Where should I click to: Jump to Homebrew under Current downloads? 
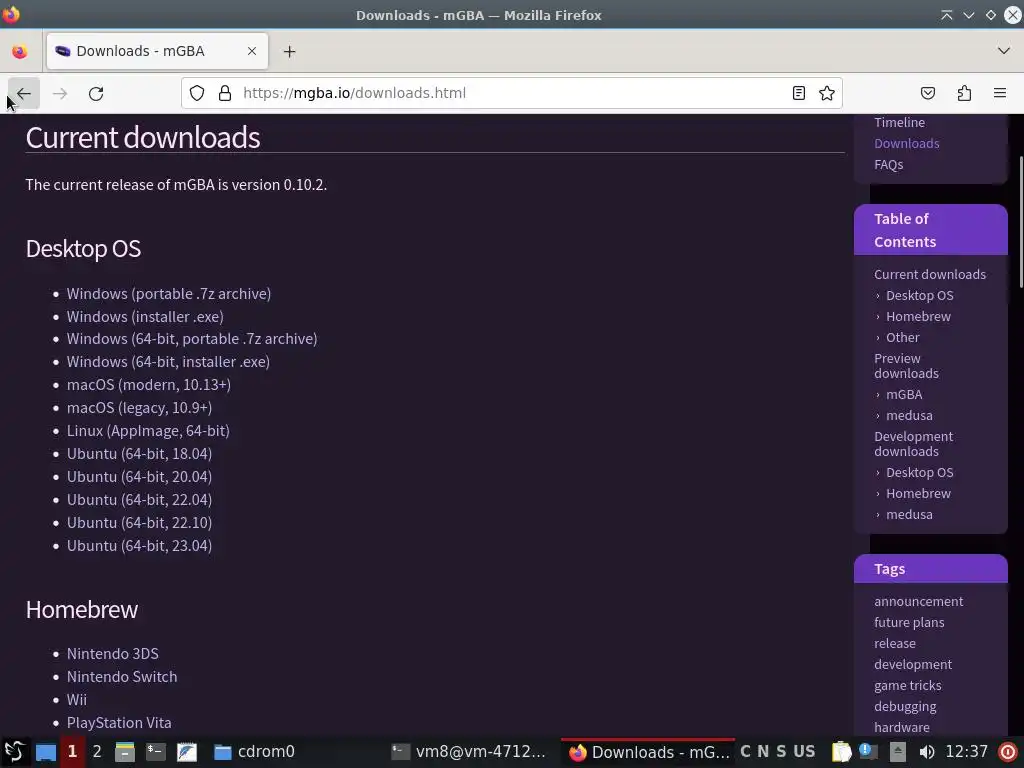[918, 317]
